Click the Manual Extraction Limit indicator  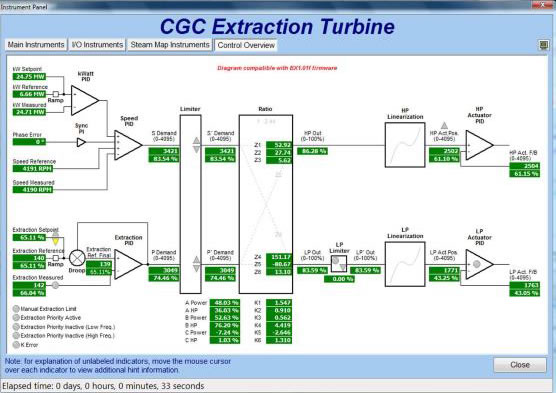pyautogui.click(x=16, y=309)
